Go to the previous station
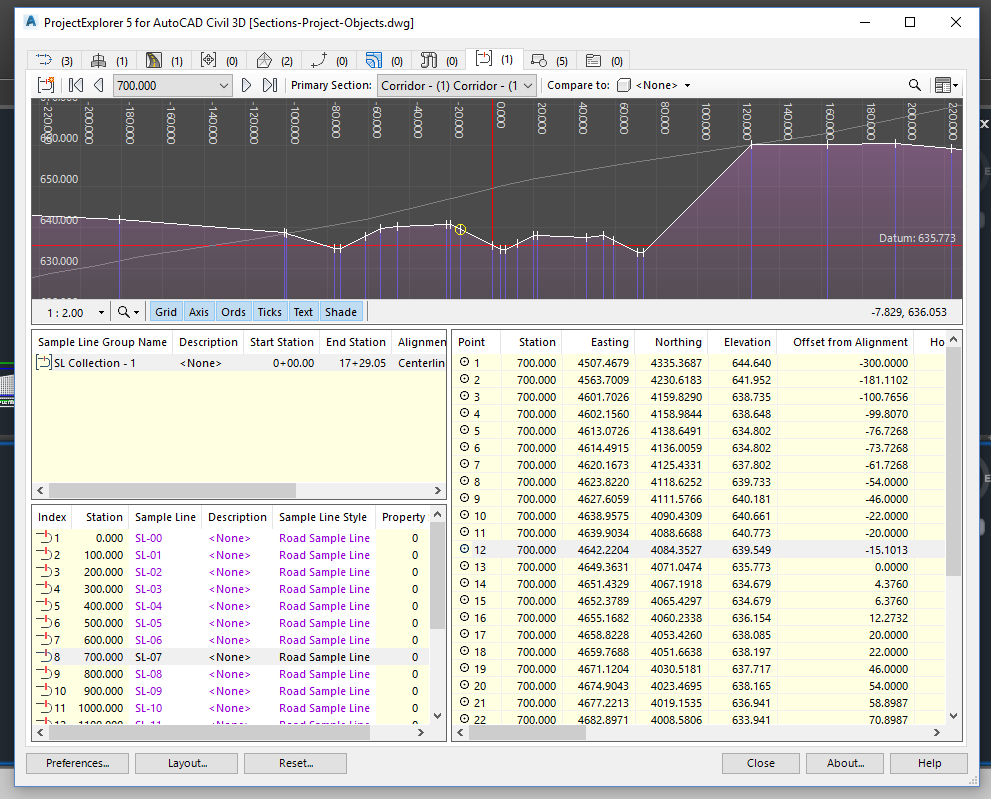This screenshot has width=991, height=799. point(99,85)
